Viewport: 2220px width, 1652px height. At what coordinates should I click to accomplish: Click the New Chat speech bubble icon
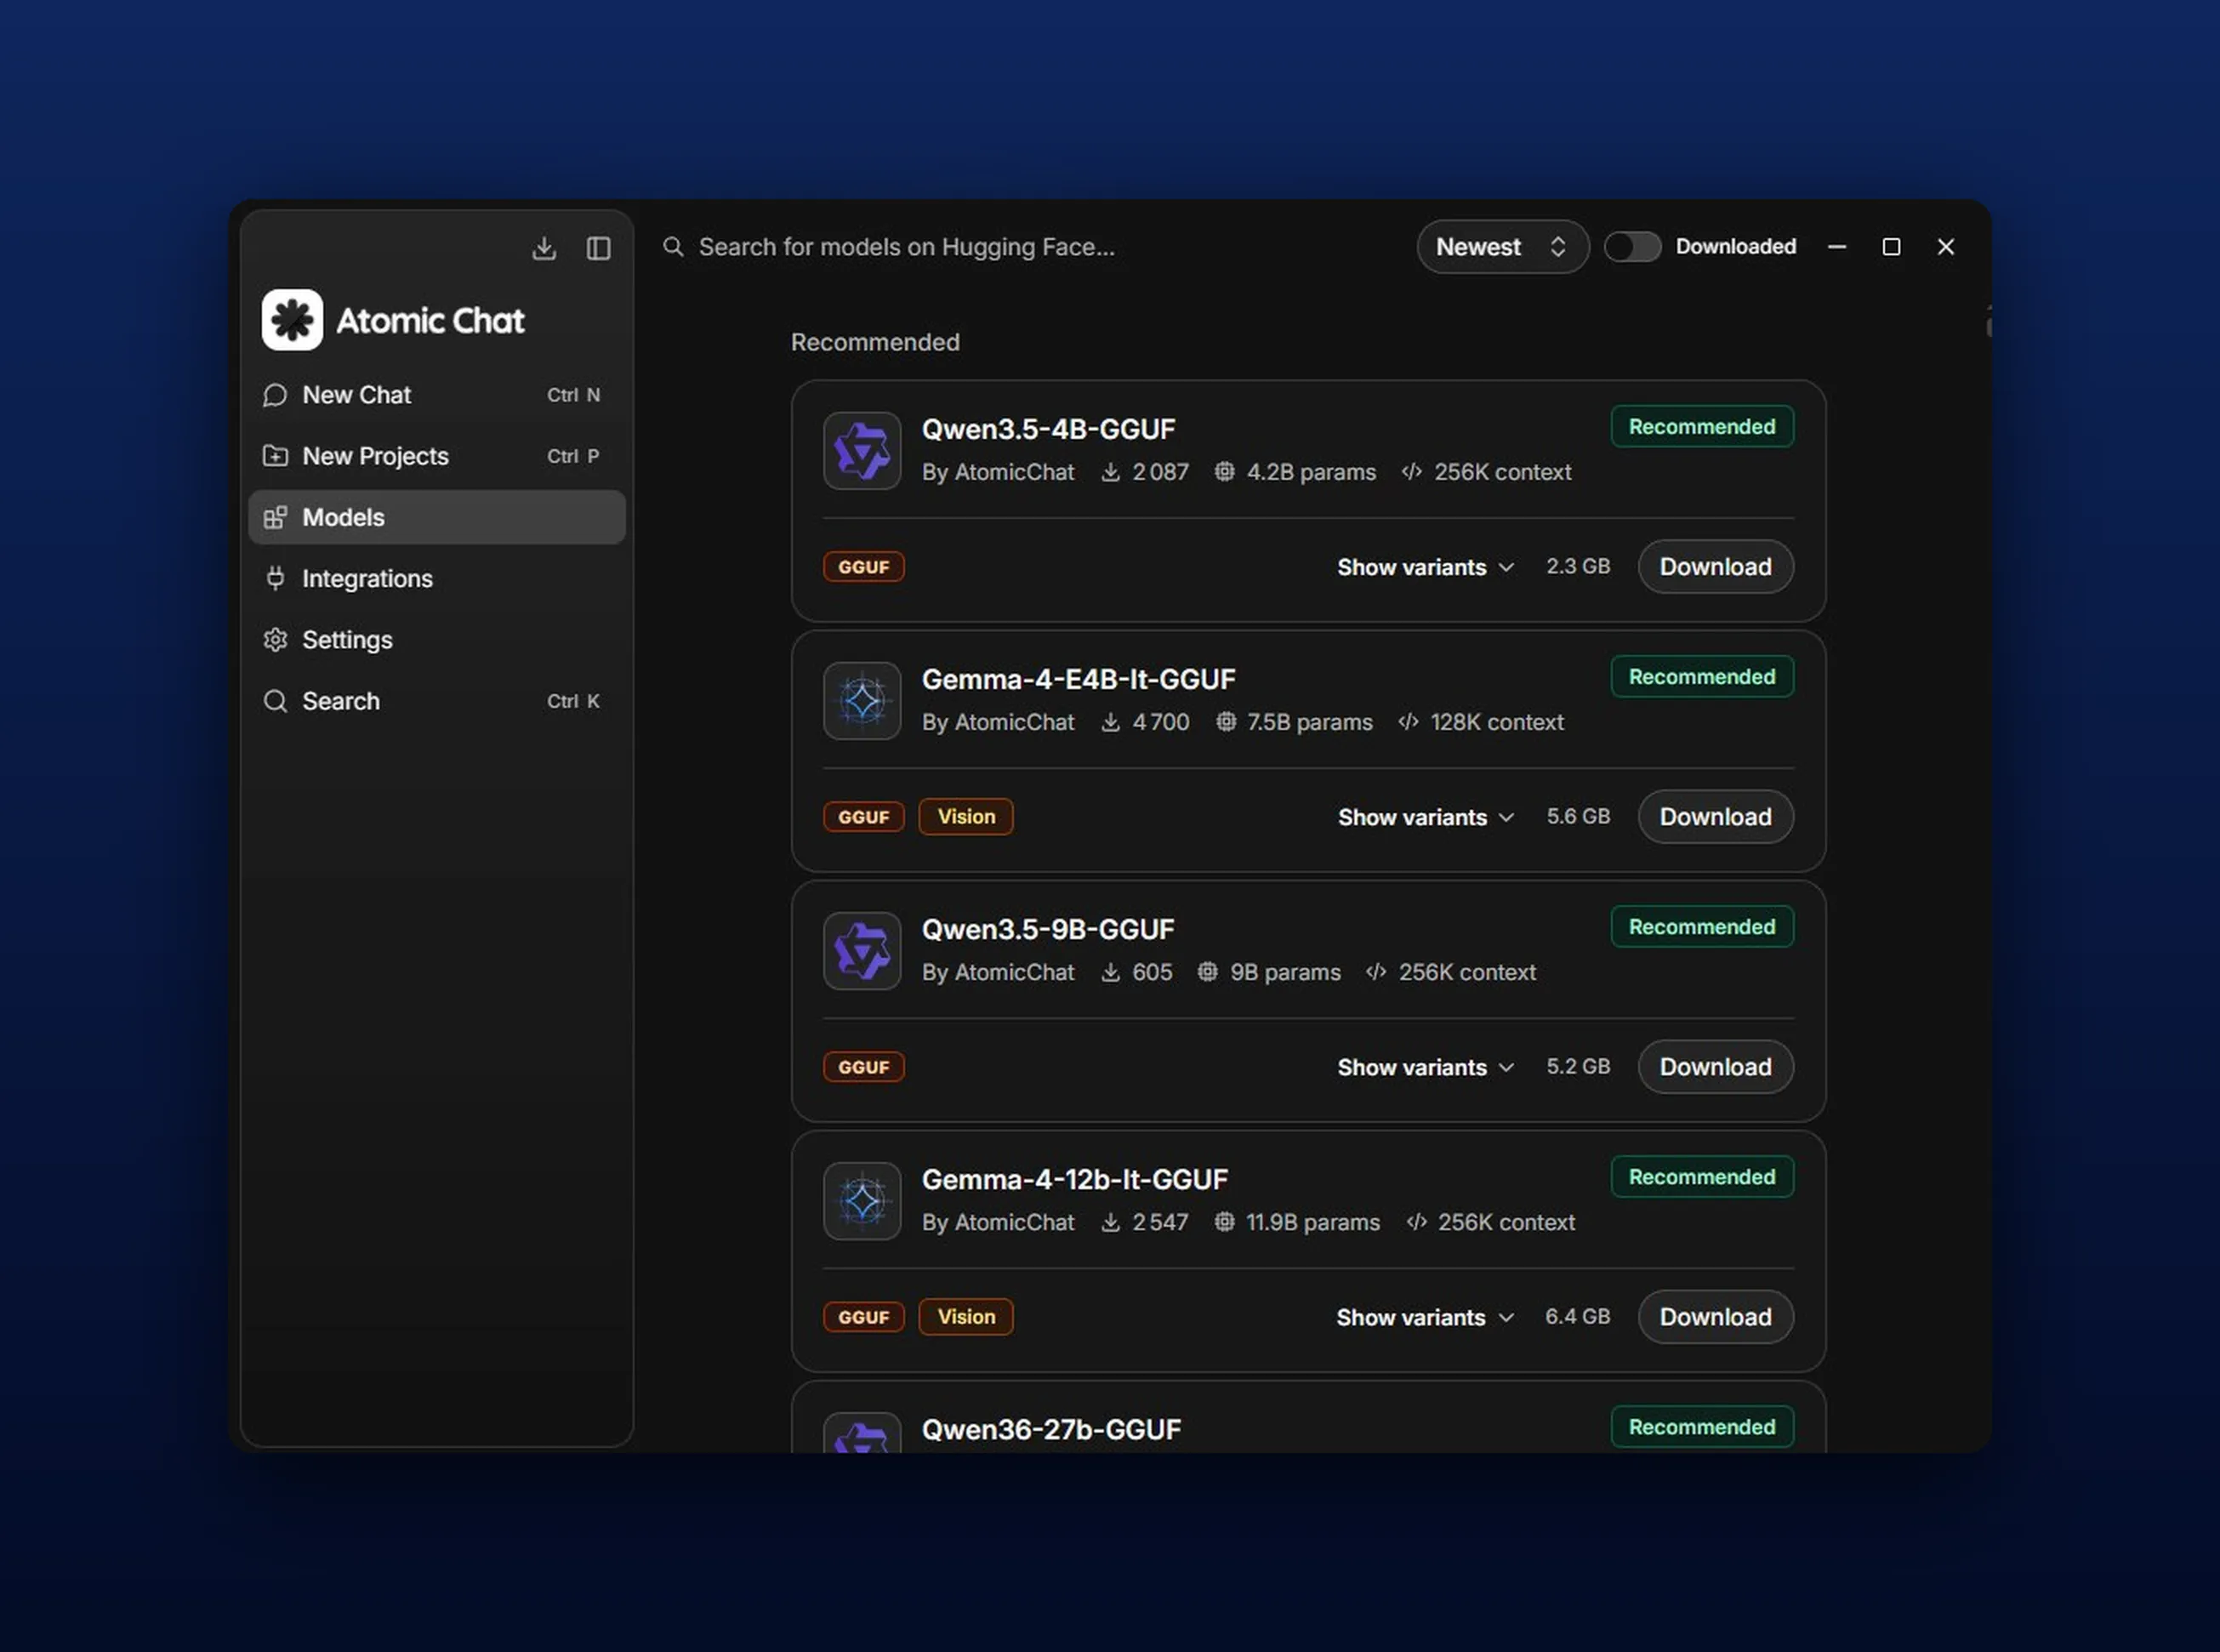(x=275, y=395)
